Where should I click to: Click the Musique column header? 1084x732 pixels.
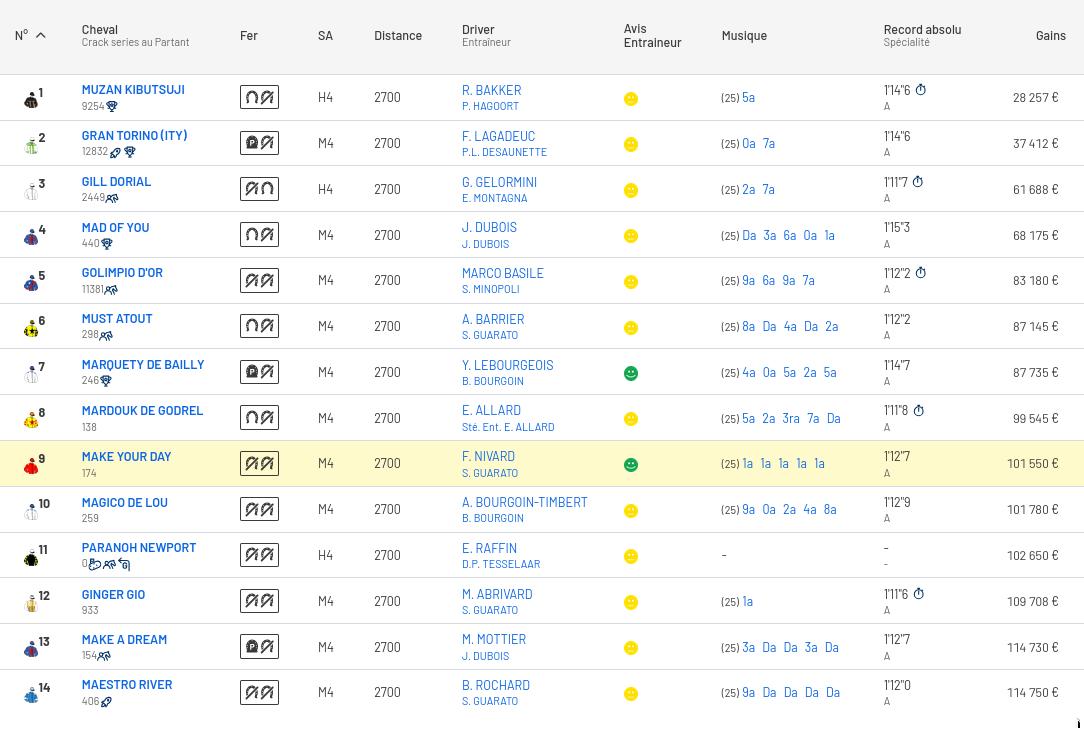coord(744,36)
